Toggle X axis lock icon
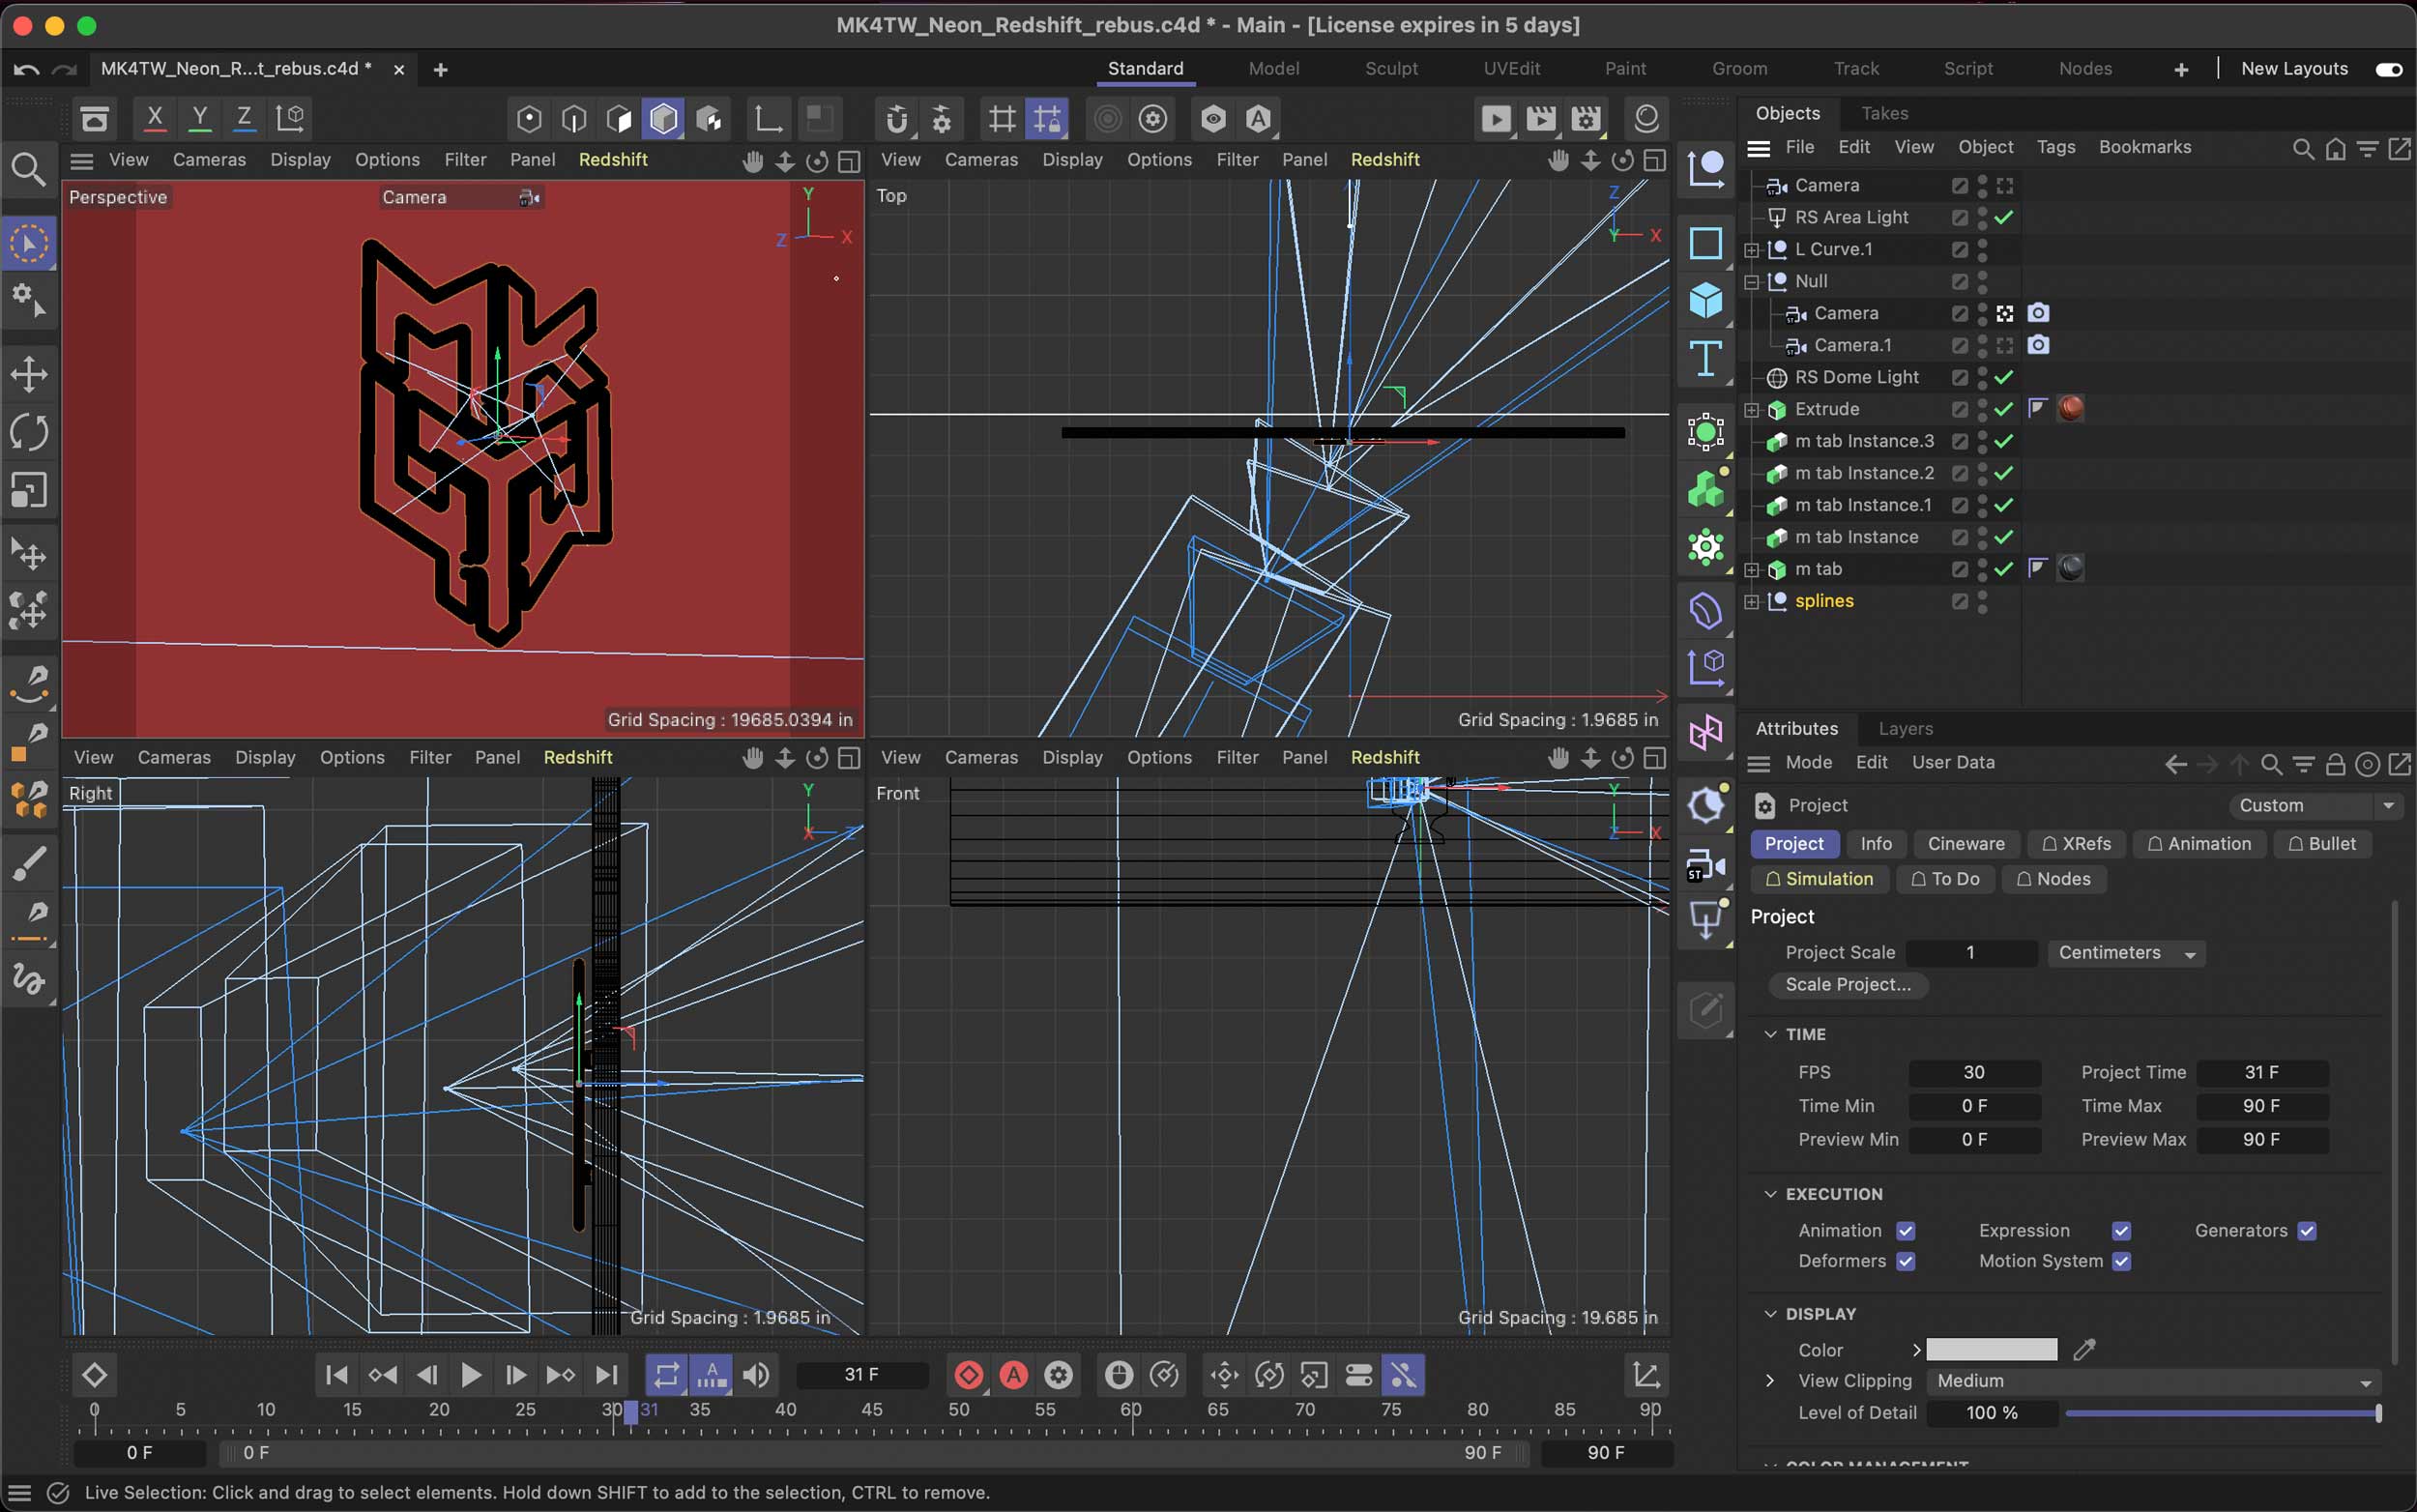The height and width of the screenshot is (1512, 2417). [154, 118]
